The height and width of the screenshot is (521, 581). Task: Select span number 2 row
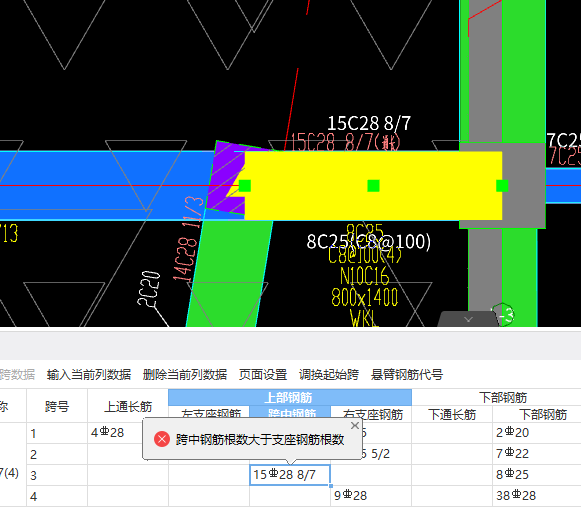click(57, 454)
